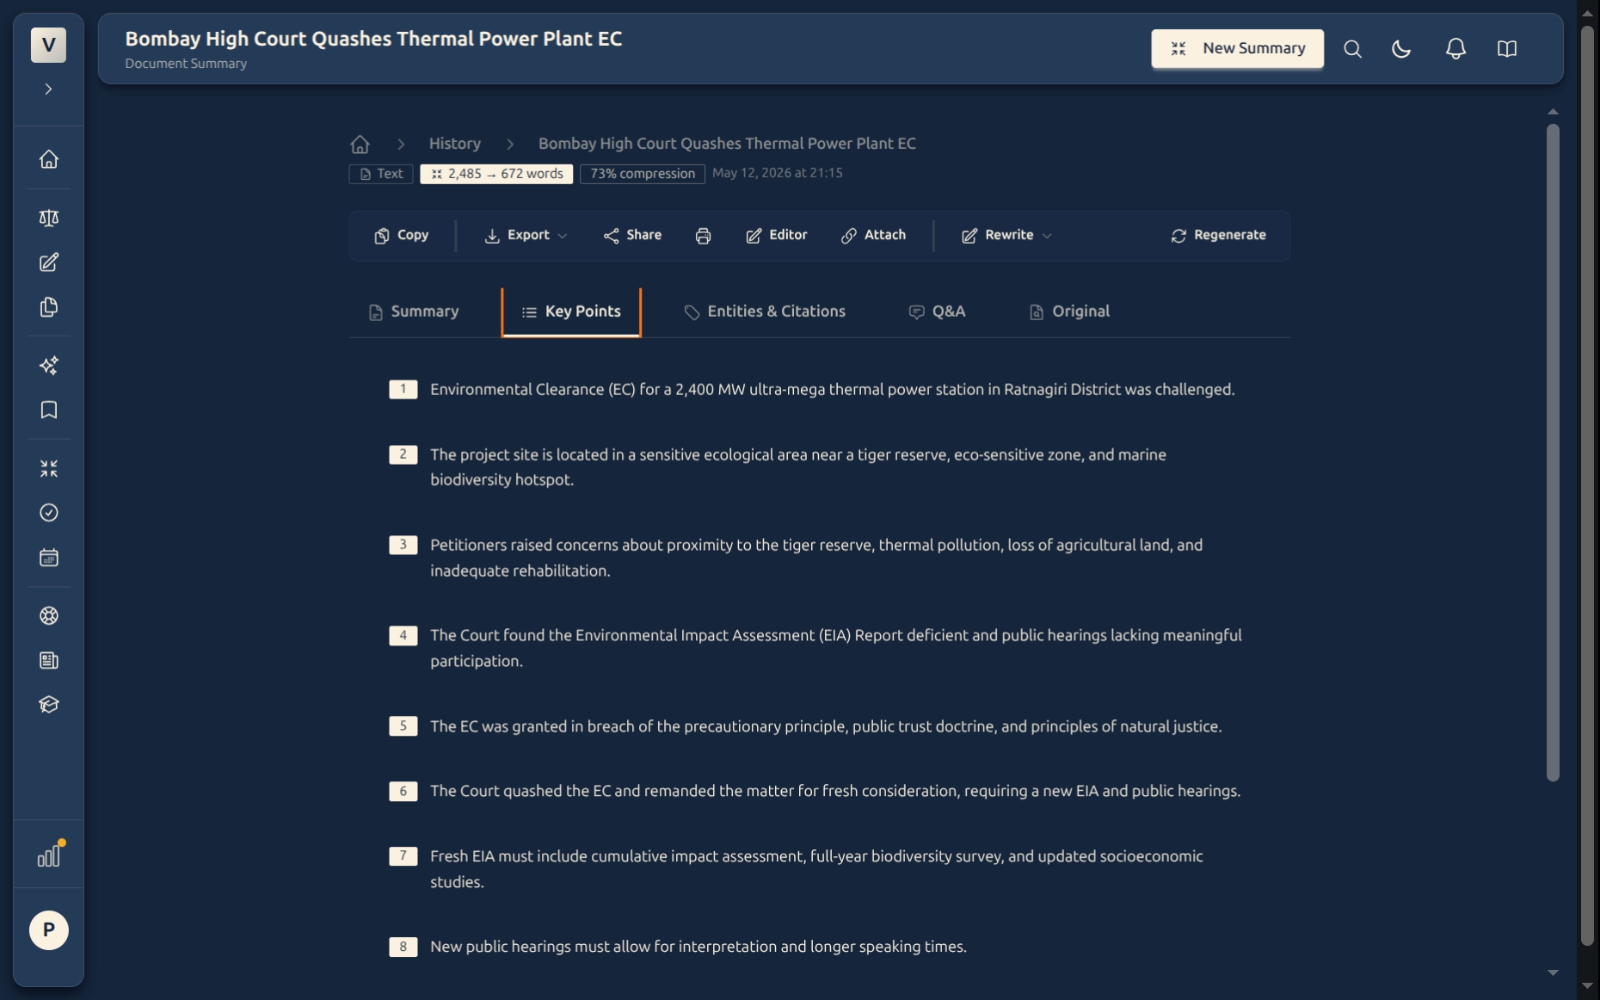Toggle dark mode with the moon icon
Viewport: 1600px width, 1000px height.
pyautogui.click(x=1401, y=49)
